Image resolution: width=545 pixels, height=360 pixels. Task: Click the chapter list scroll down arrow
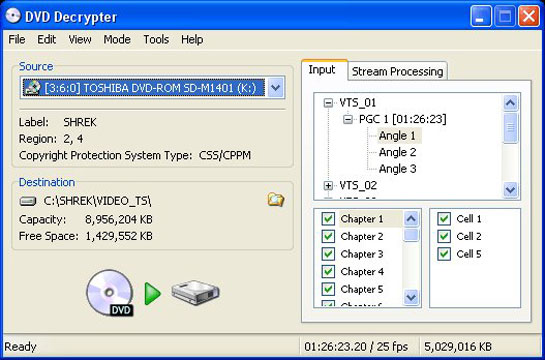coord(411,297)
